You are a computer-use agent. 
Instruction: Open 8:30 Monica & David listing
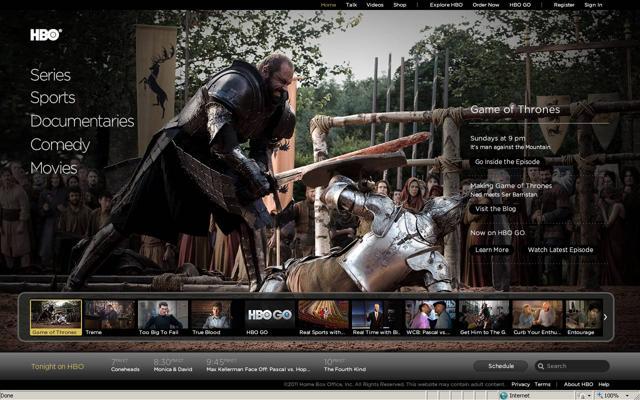[173, 365]
